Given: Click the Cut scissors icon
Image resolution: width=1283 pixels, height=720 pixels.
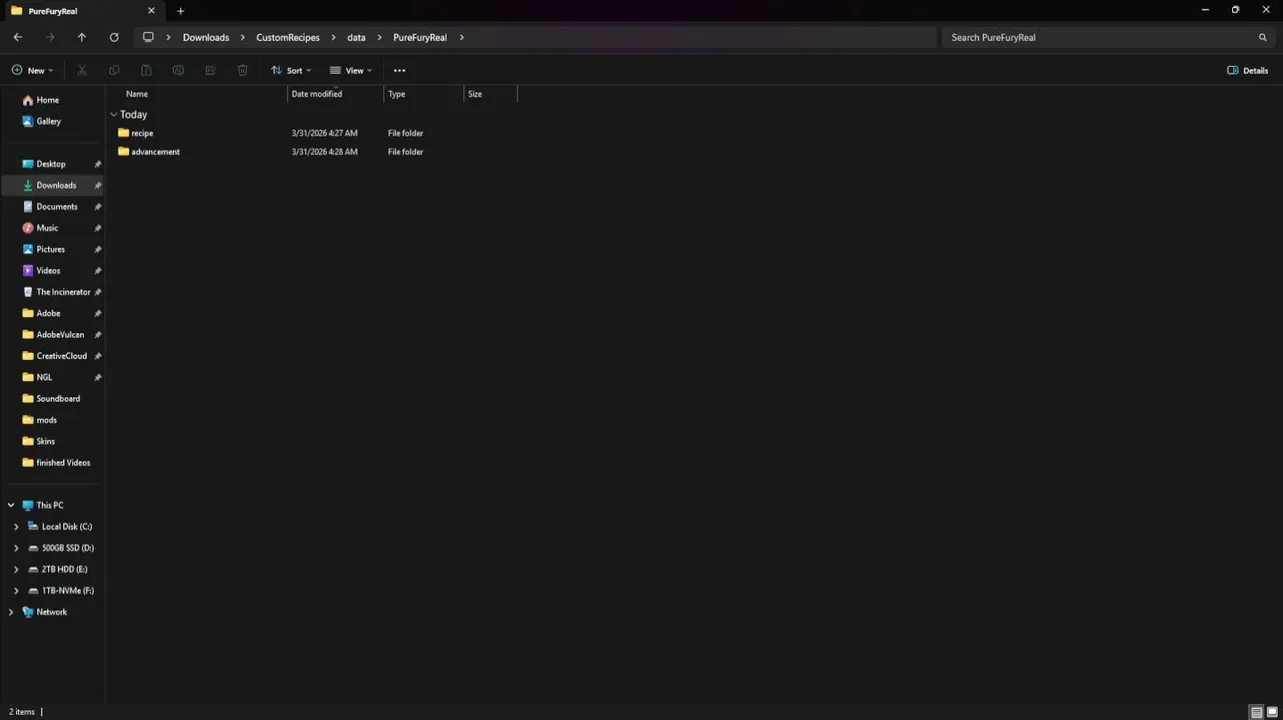Looking at the screenshot, I should coord(82,70).
